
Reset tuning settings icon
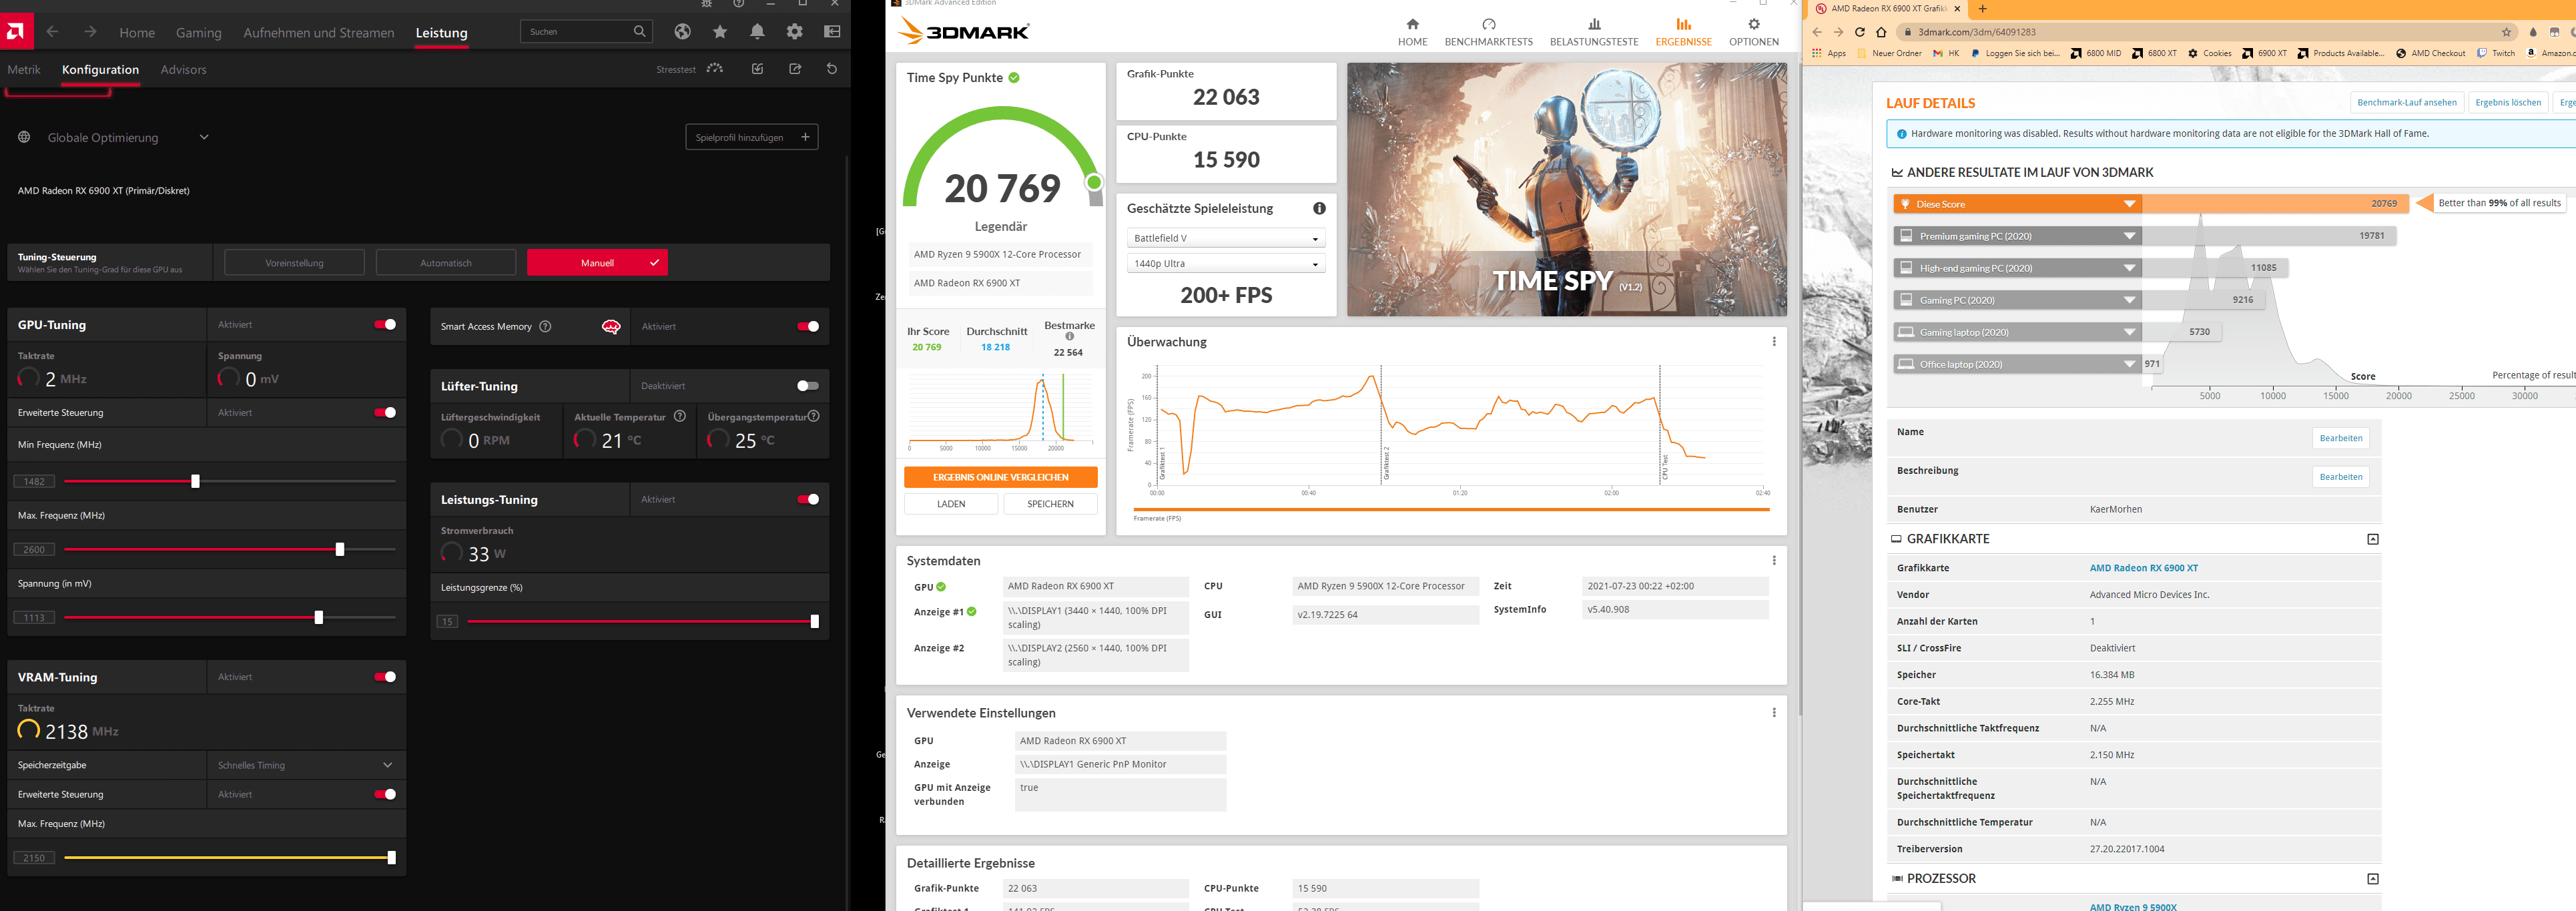(x=832, y=68)
